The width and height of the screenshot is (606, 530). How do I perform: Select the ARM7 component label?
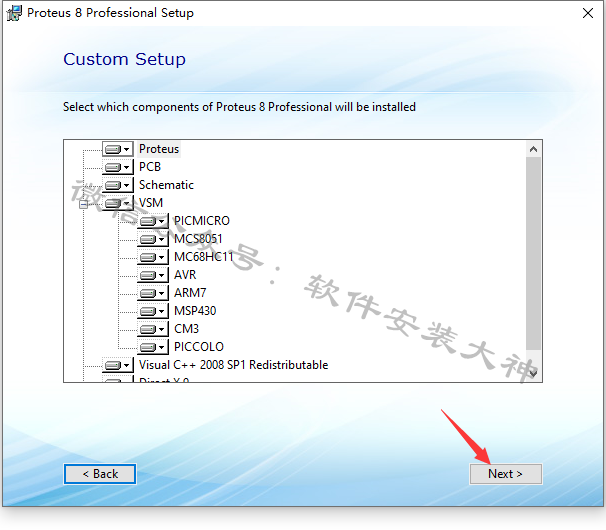(x=190, y=293)
